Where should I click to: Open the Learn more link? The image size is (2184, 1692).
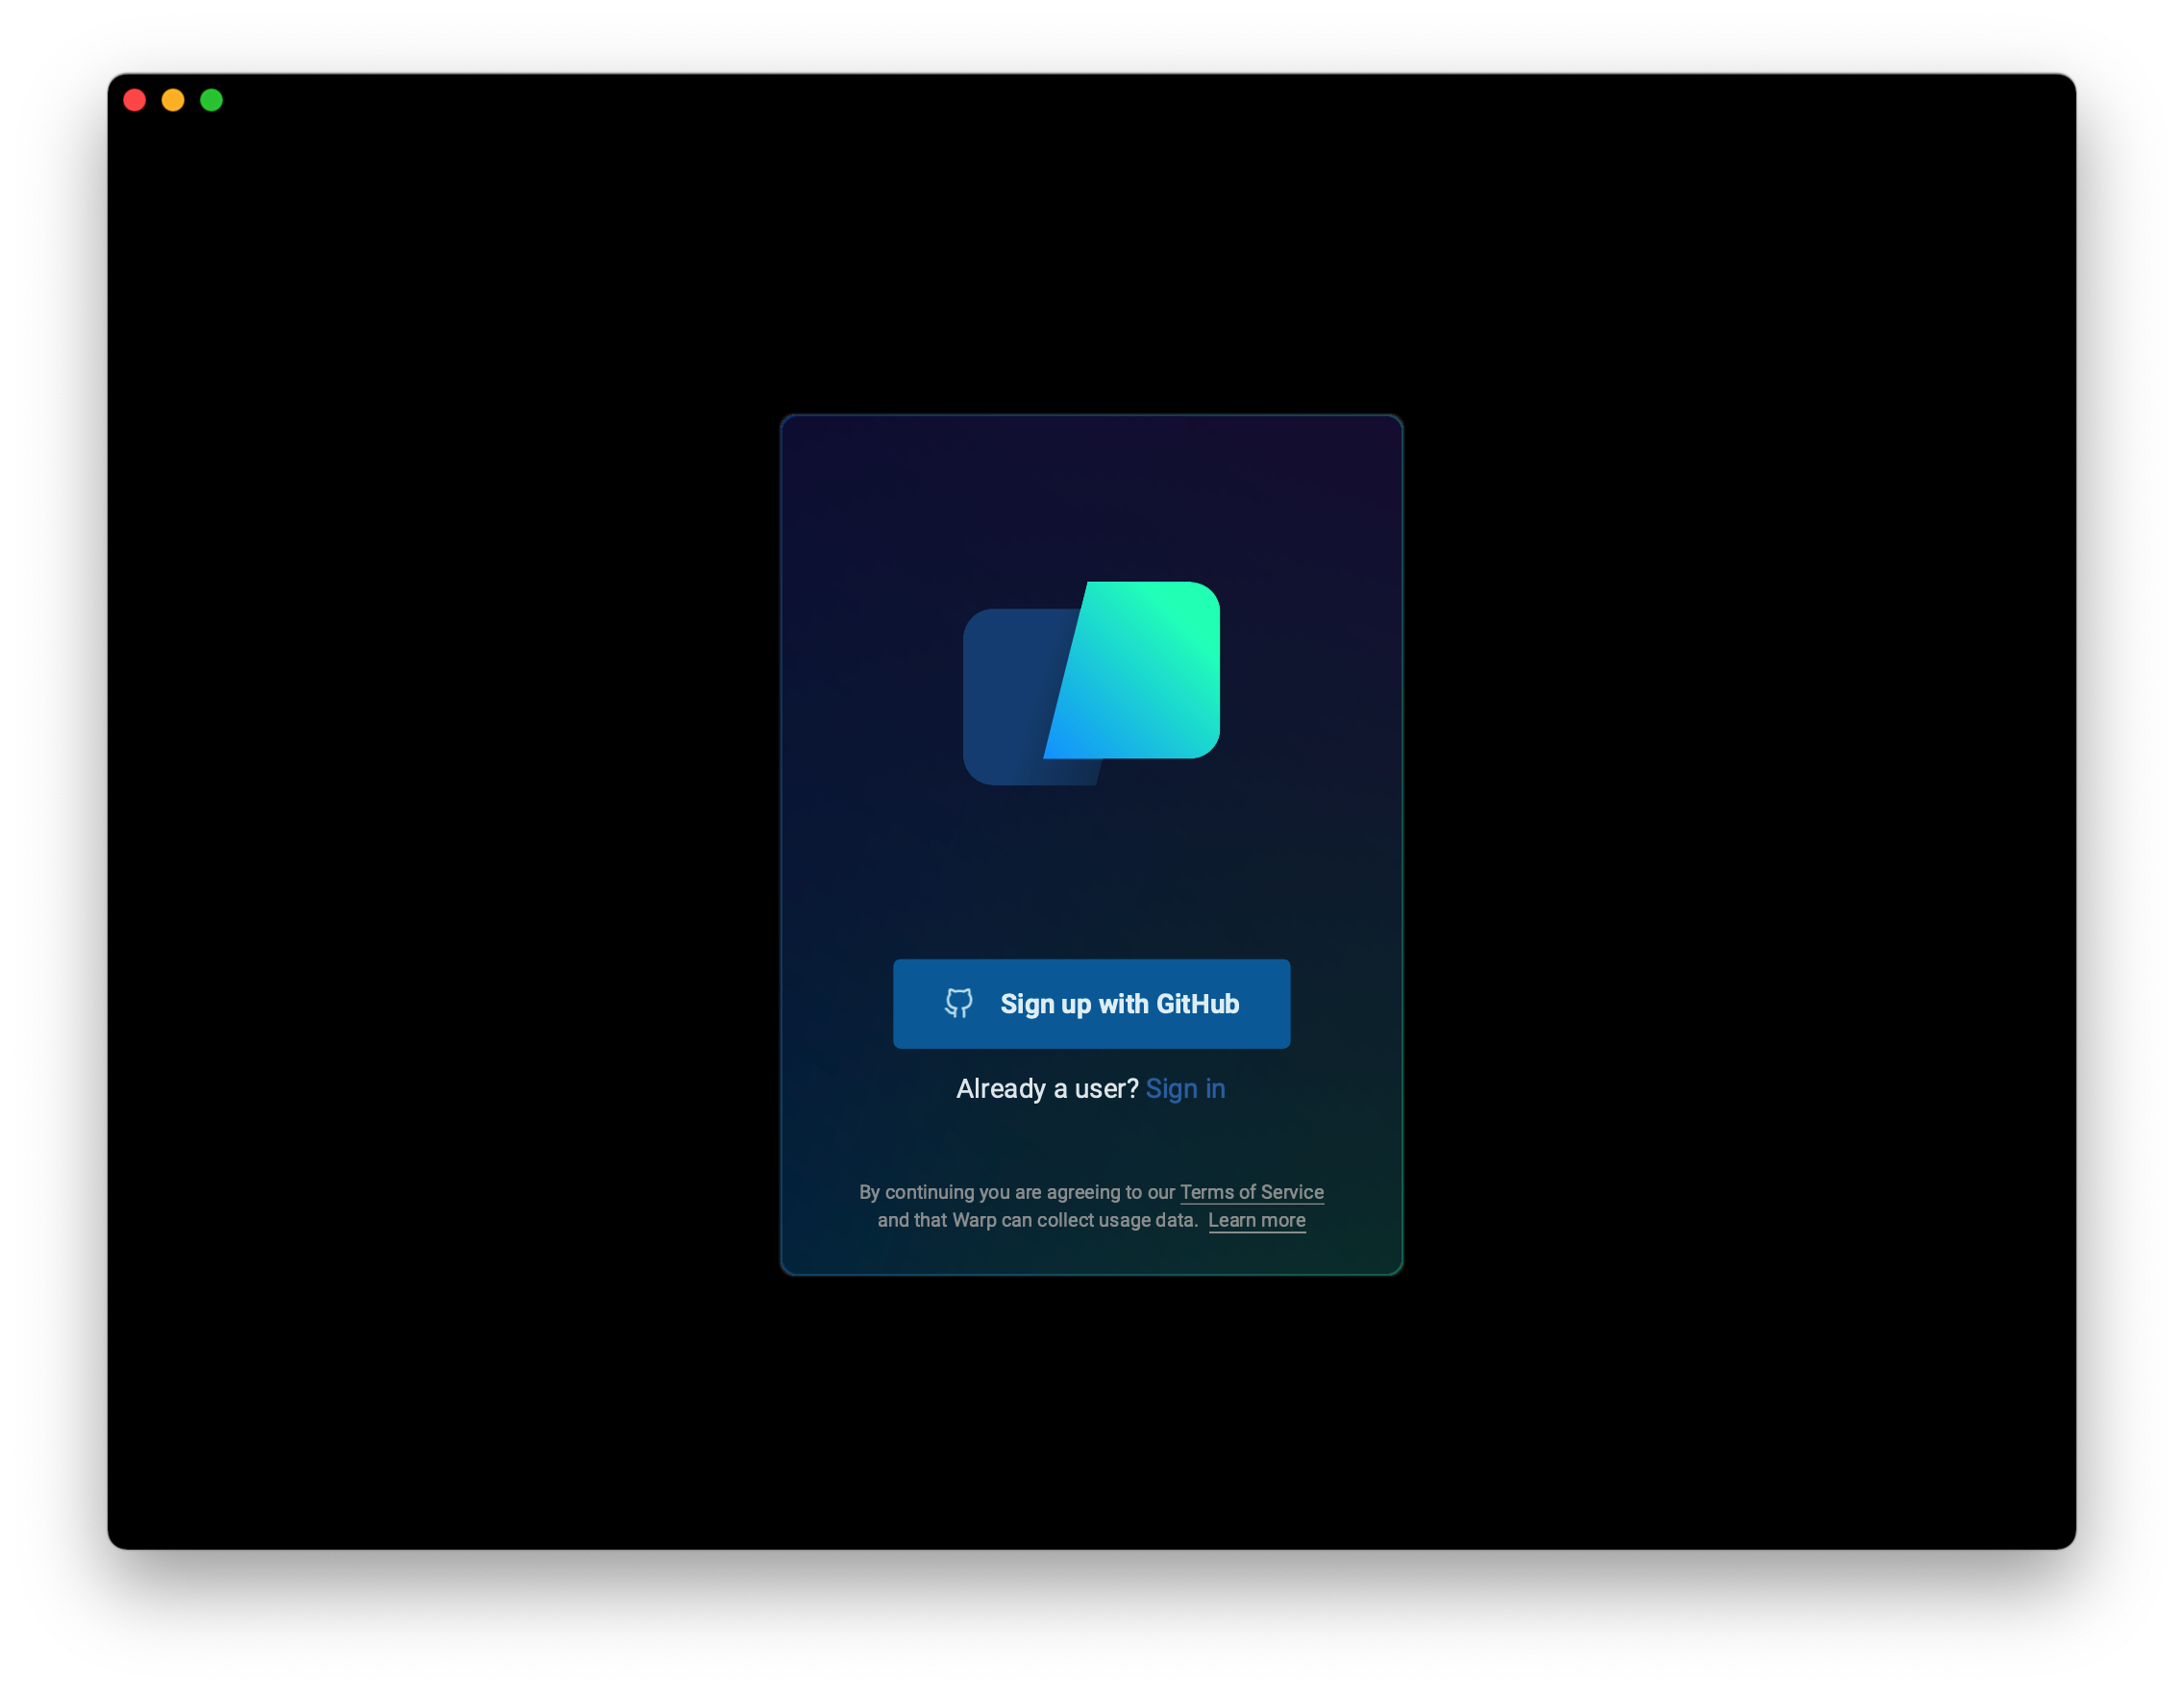click(1256, 1220)
